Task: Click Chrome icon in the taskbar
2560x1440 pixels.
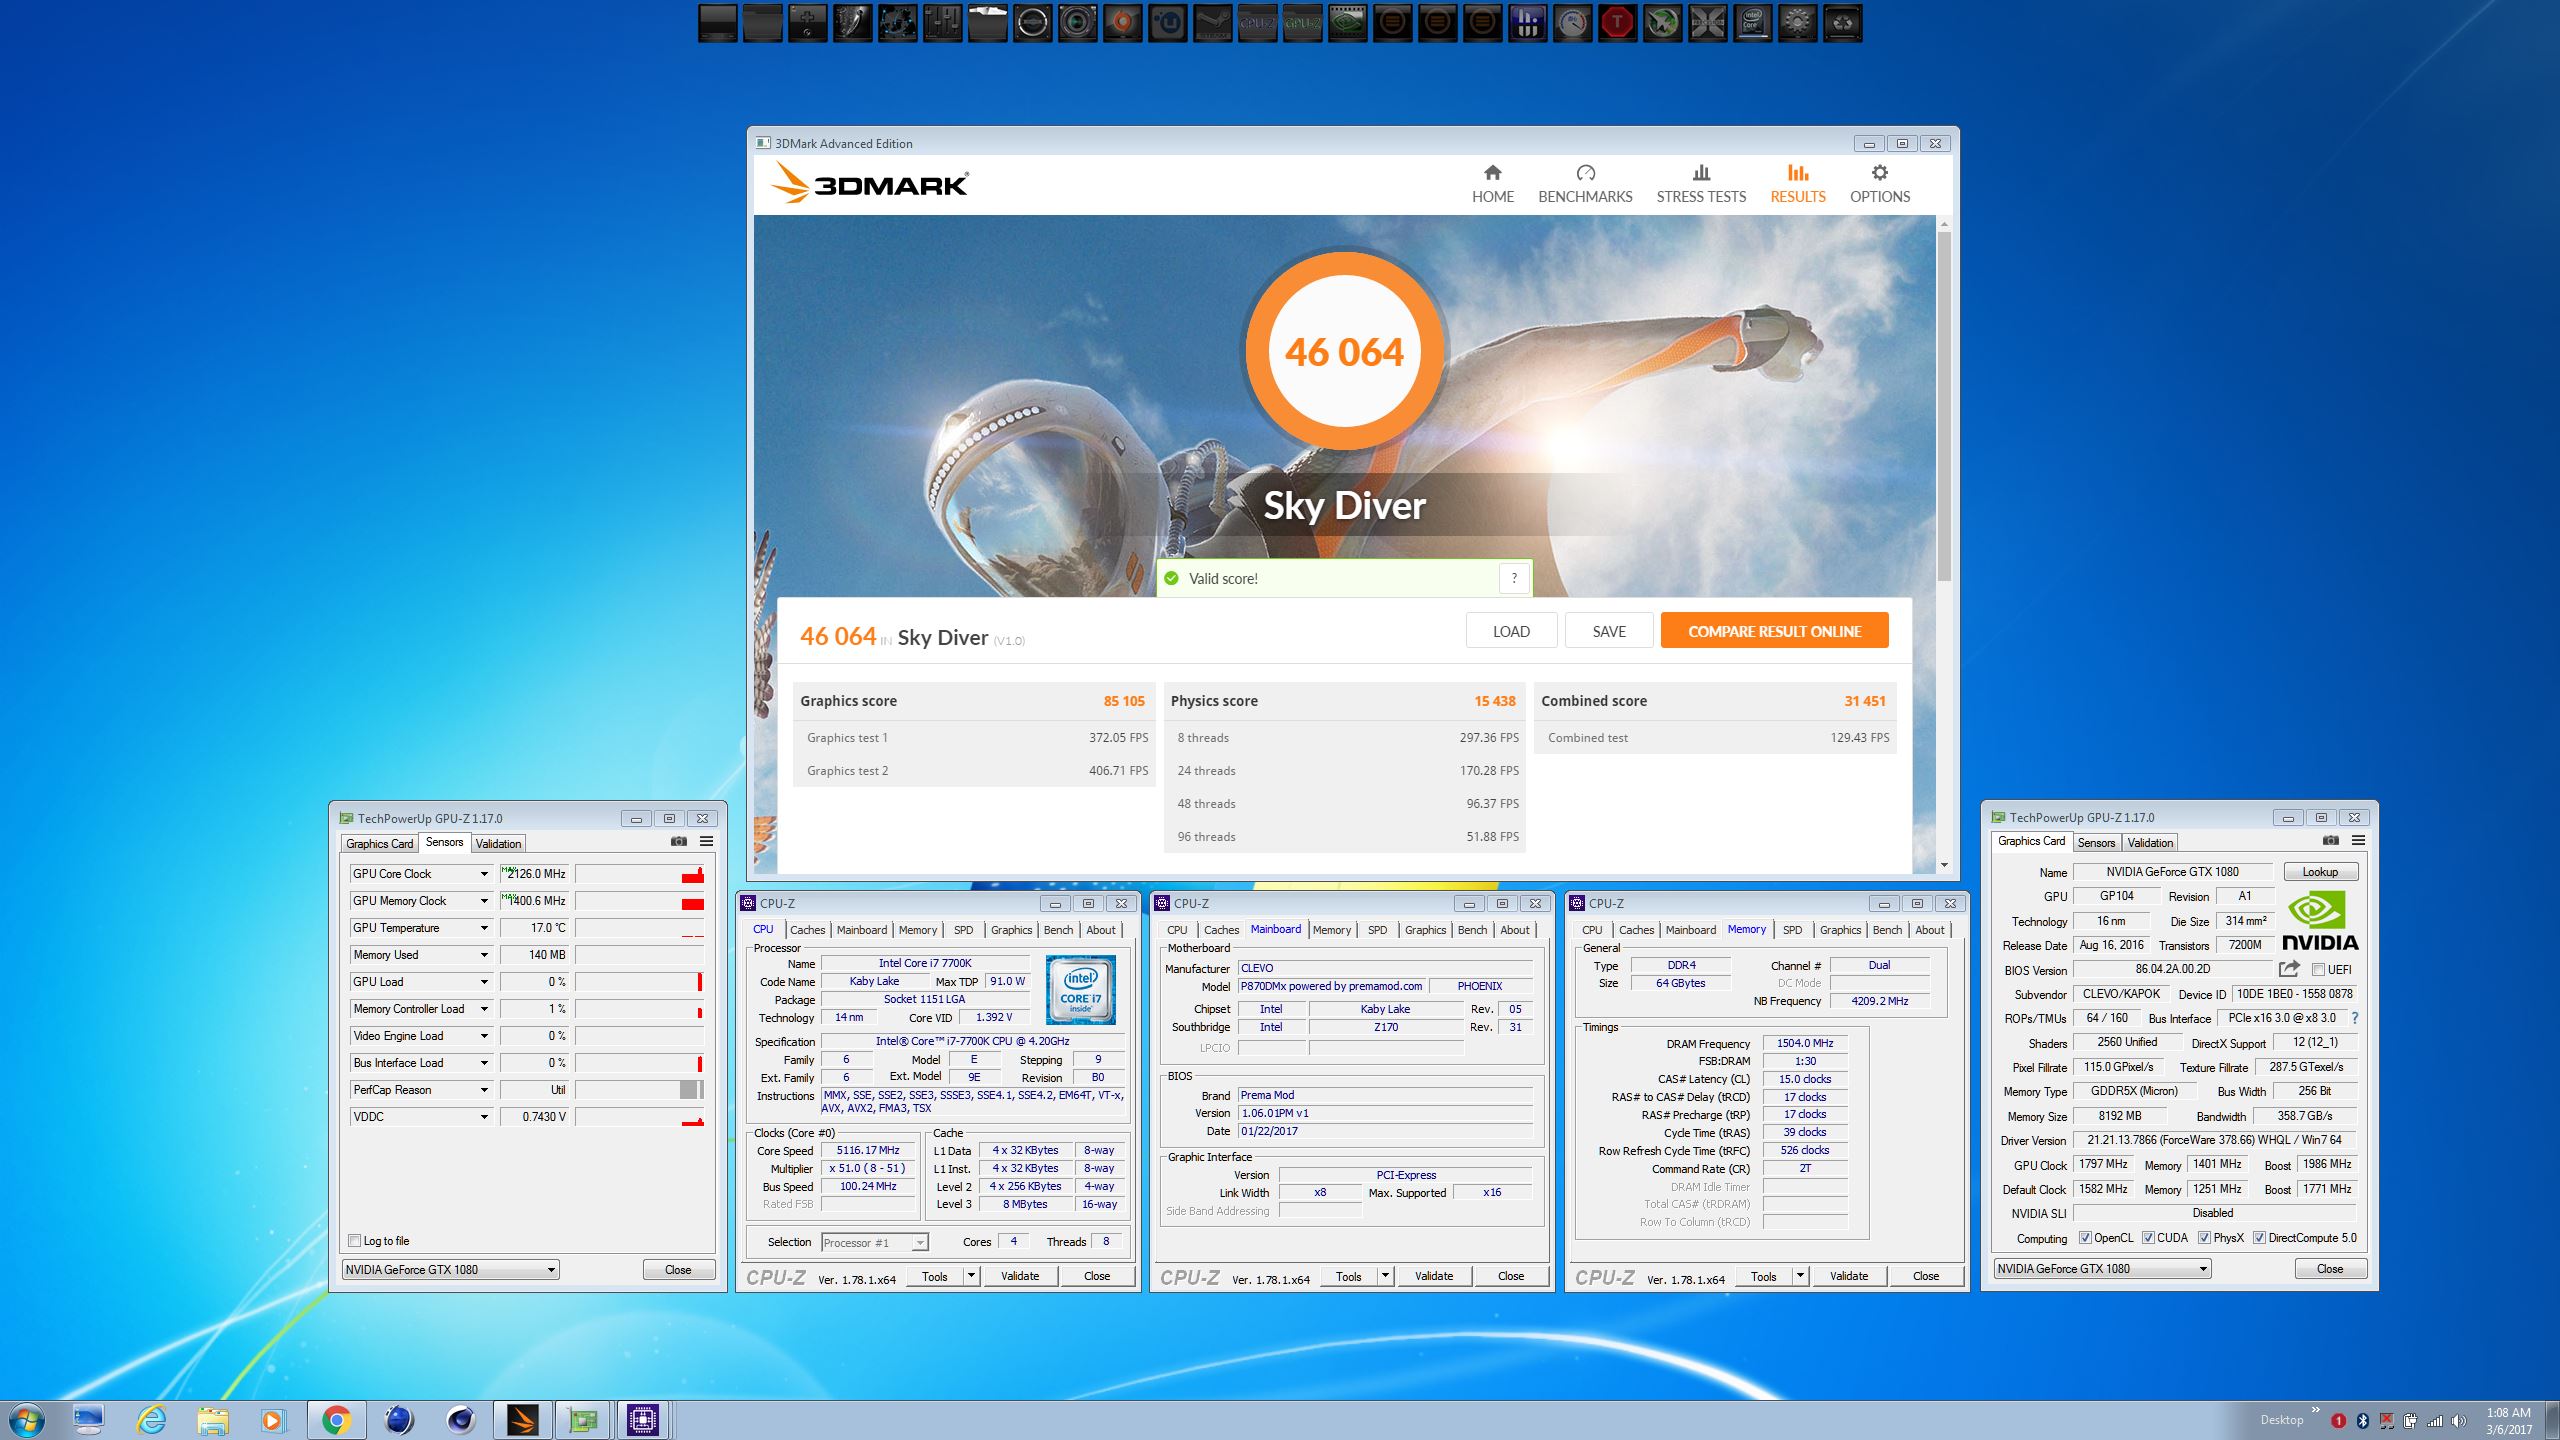Action: pyautogui.click(x=336, y=1420)
